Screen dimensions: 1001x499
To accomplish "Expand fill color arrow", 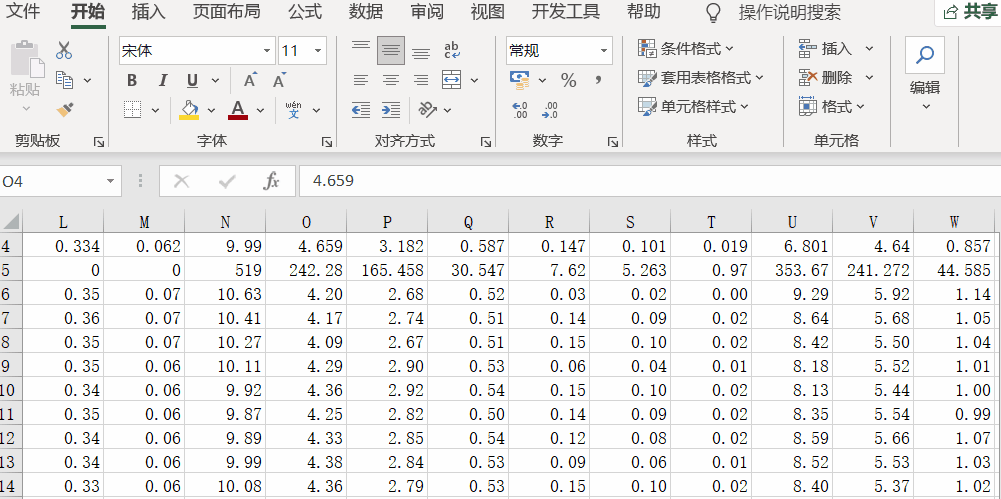I will (211, 110).
